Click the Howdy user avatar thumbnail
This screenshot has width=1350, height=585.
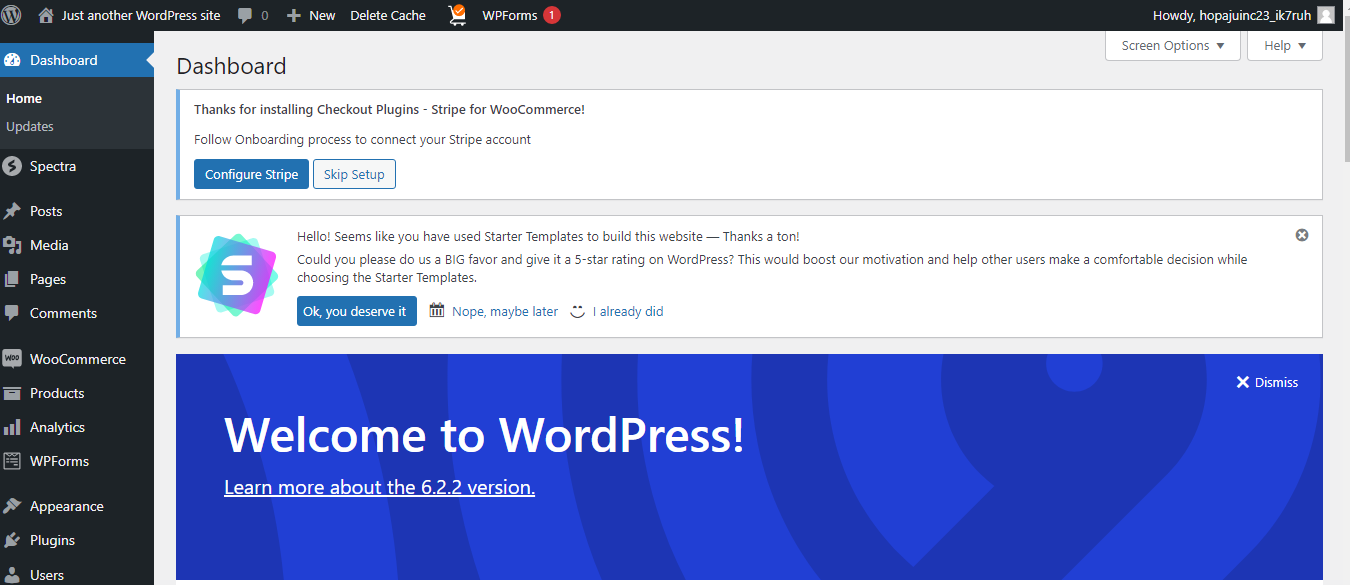pos(1325,14)
